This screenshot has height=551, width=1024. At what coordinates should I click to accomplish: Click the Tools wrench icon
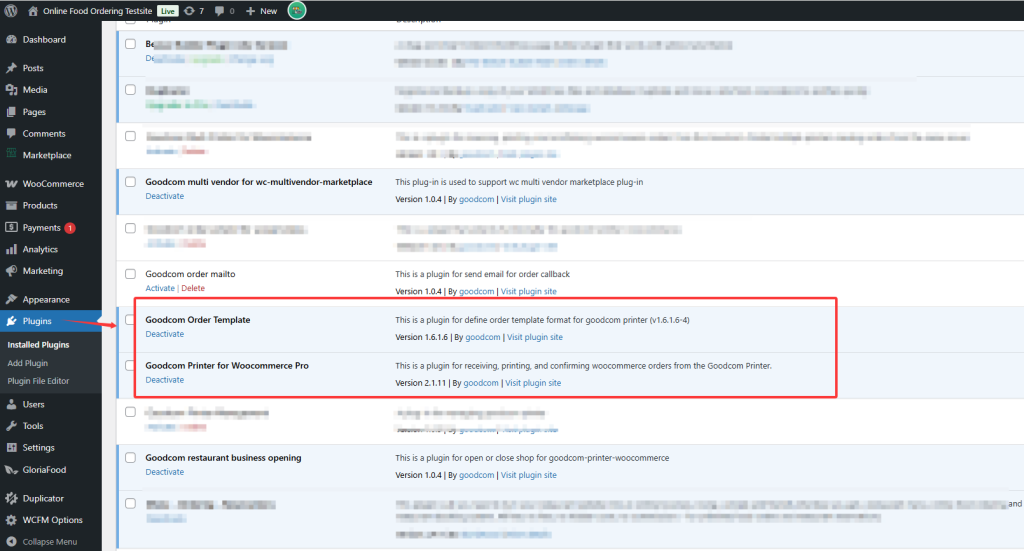(11, 426)
